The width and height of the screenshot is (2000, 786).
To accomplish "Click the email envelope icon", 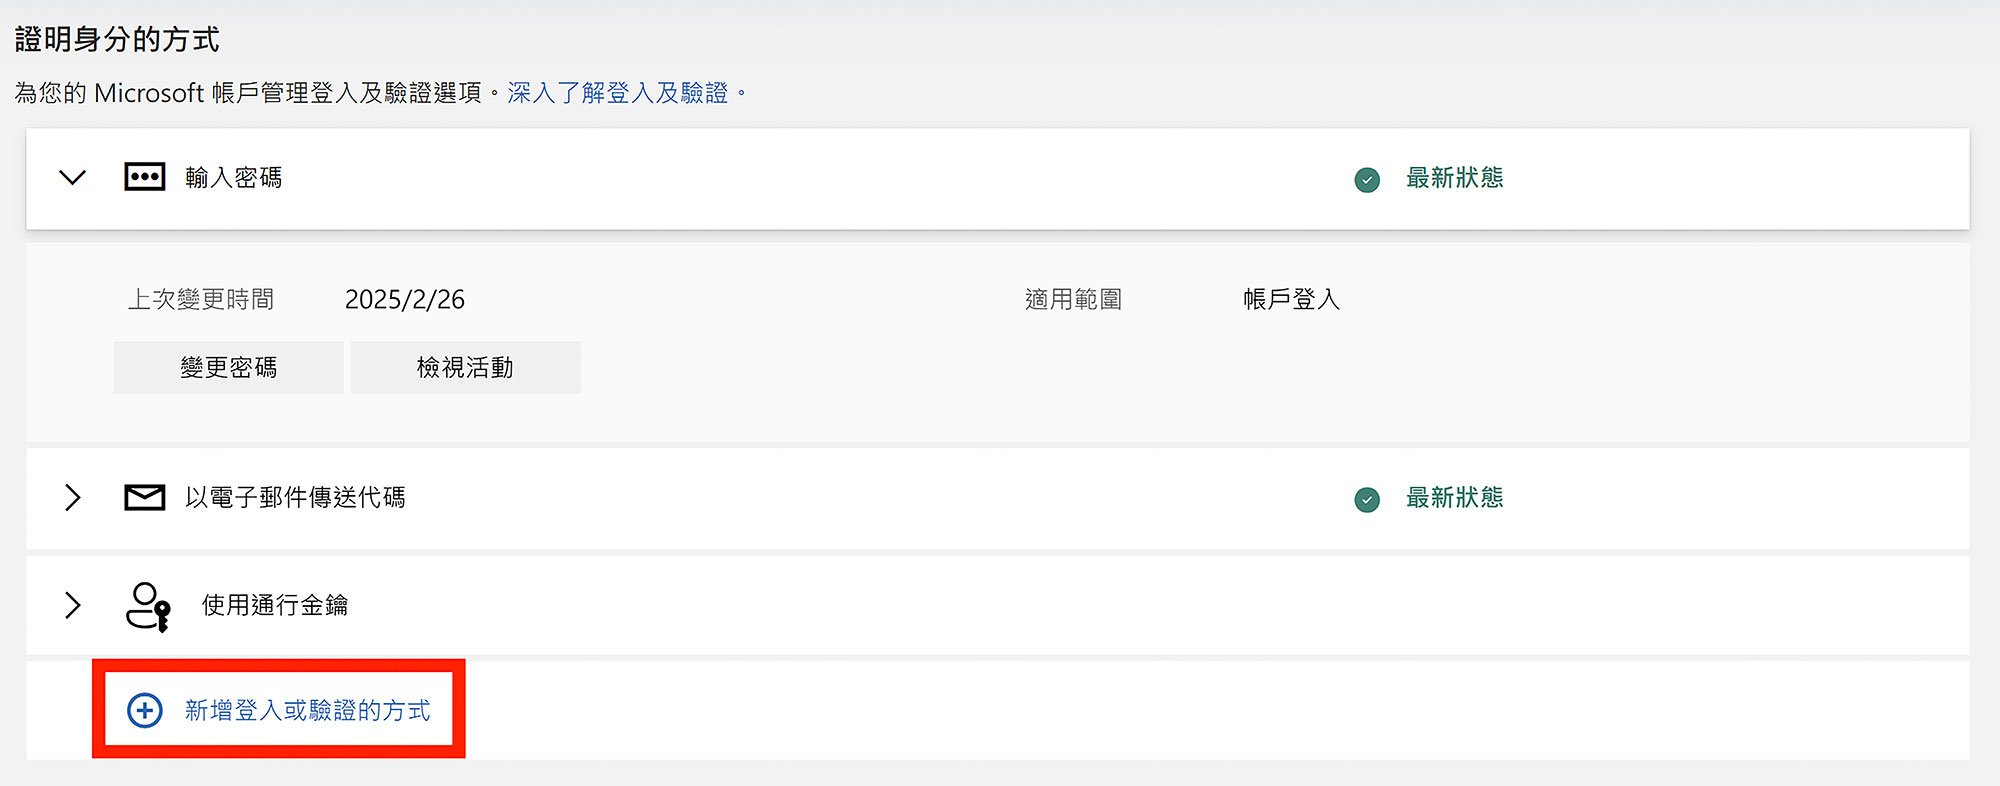I will click(145, 497).
